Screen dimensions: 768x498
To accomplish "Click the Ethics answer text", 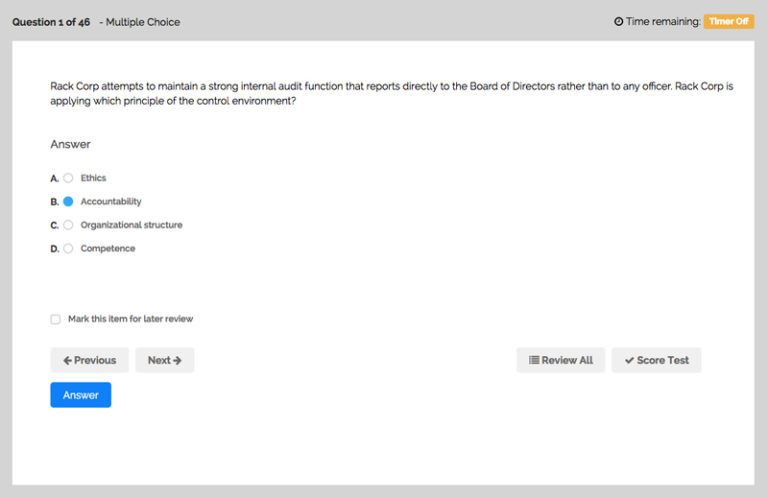I will pyautogui.click(x=93, y=178).
